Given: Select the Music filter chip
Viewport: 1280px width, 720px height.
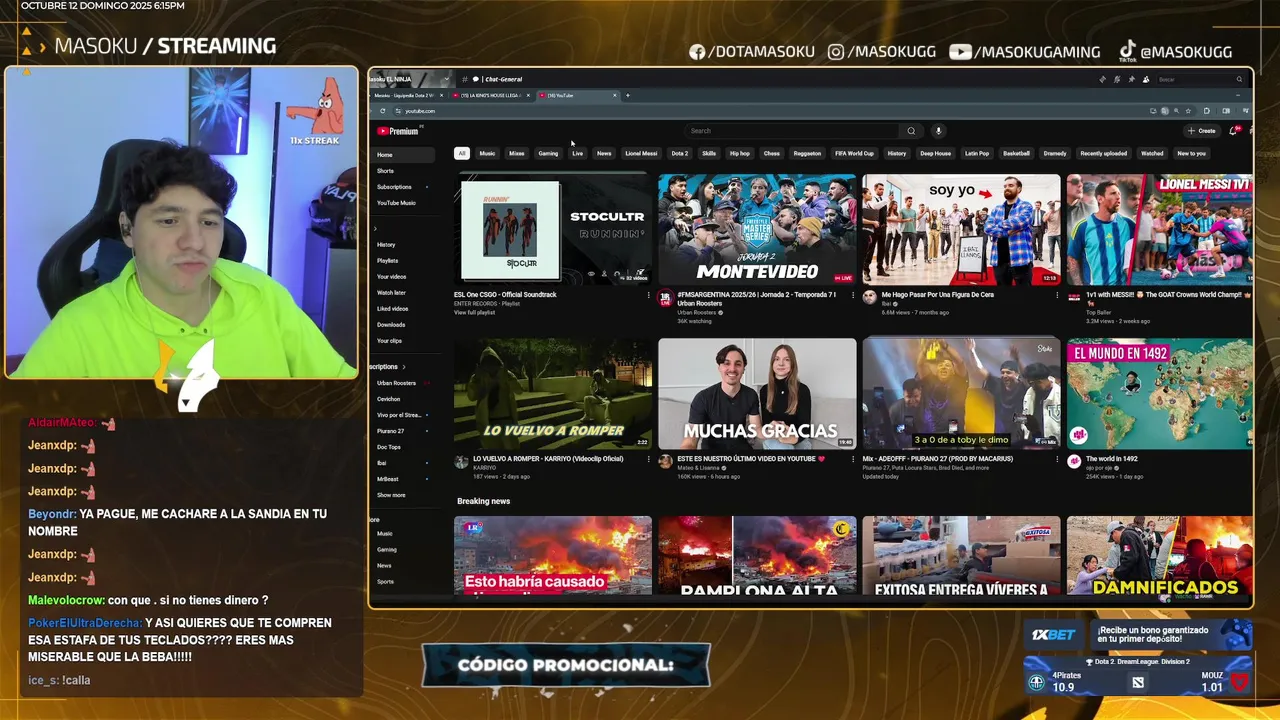Looking at the screenshot, I should [x=487, y=153].
